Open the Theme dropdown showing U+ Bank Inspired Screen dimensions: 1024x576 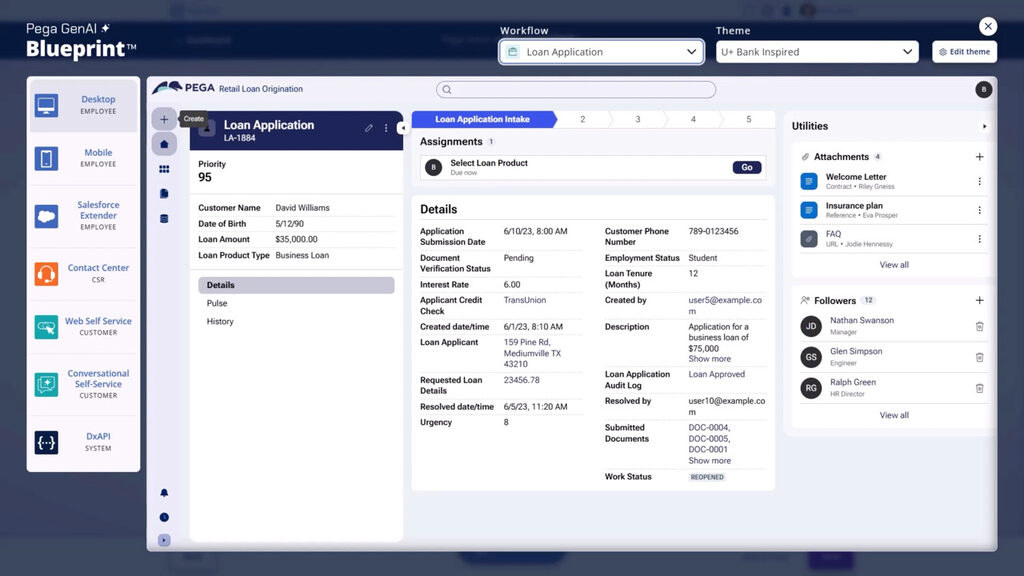[816, 52]
